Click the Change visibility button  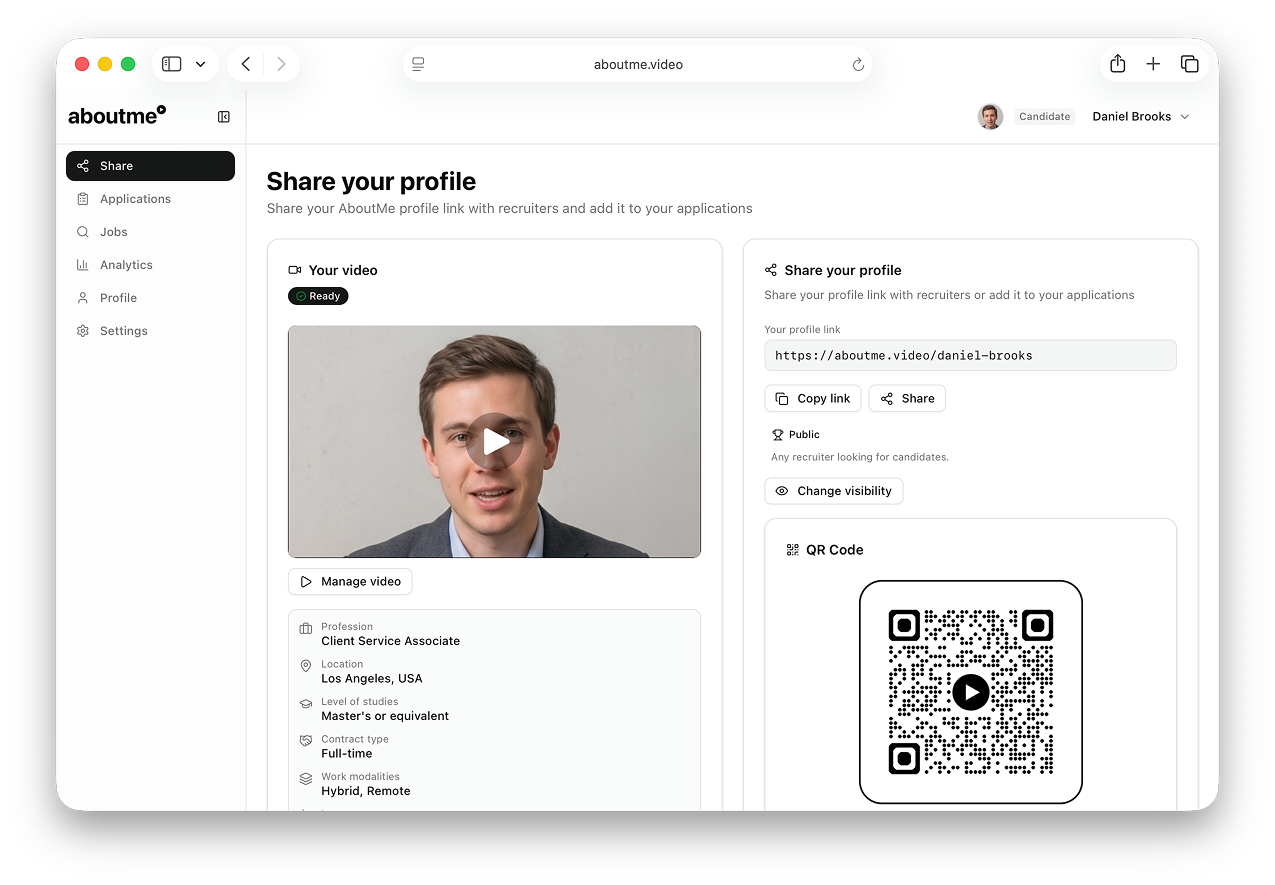point(834,491)
